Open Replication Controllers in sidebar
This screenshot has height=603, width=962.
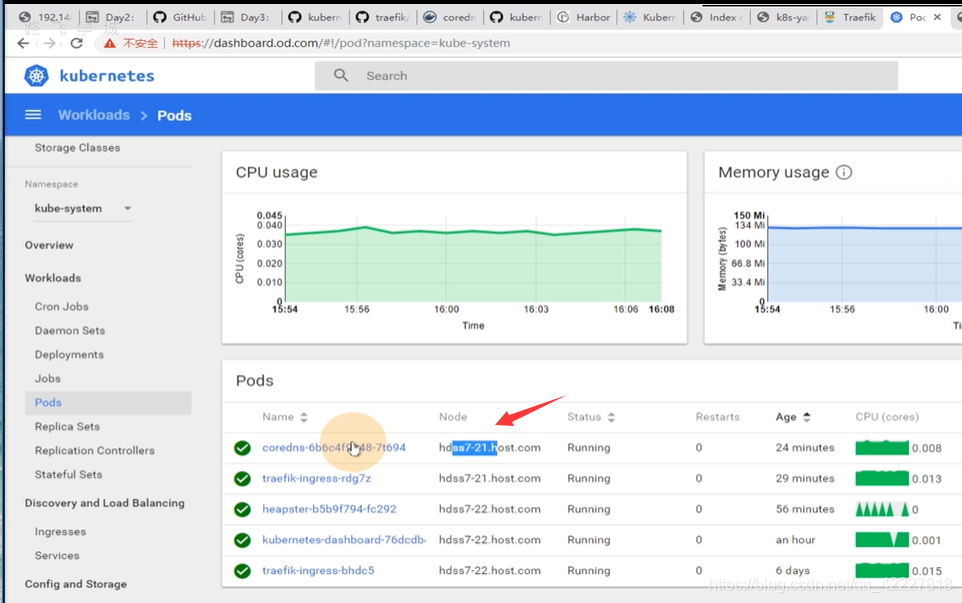[94, 450]
